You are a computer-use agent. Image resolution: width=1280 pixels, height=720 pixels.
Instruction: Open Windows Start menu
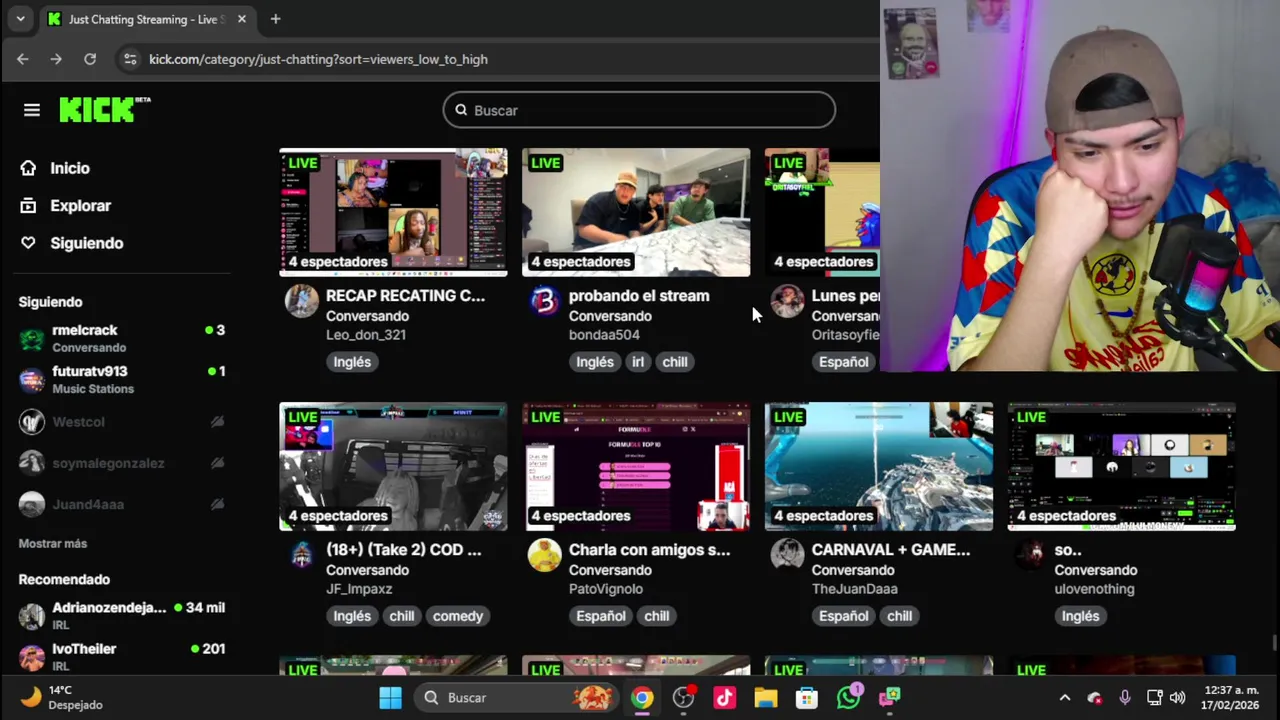click(390, 697)
